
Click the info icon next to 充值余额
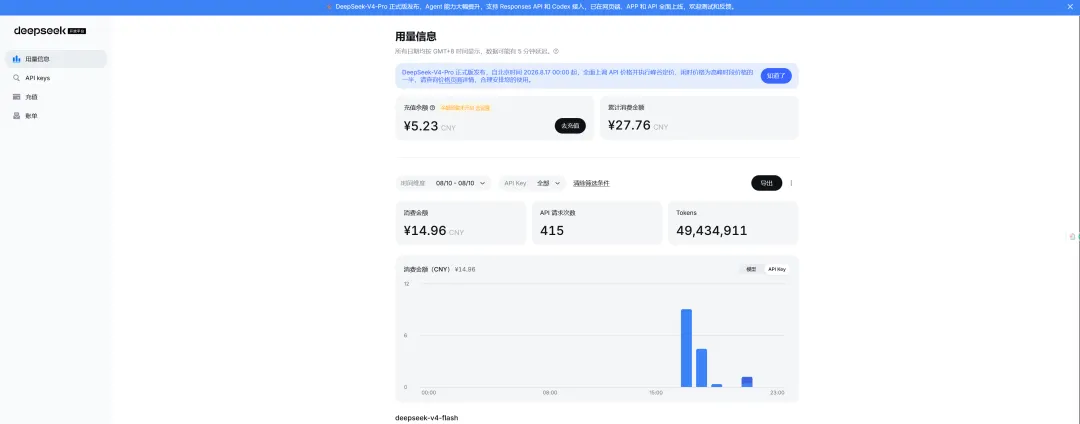click(x=433, y=107)
